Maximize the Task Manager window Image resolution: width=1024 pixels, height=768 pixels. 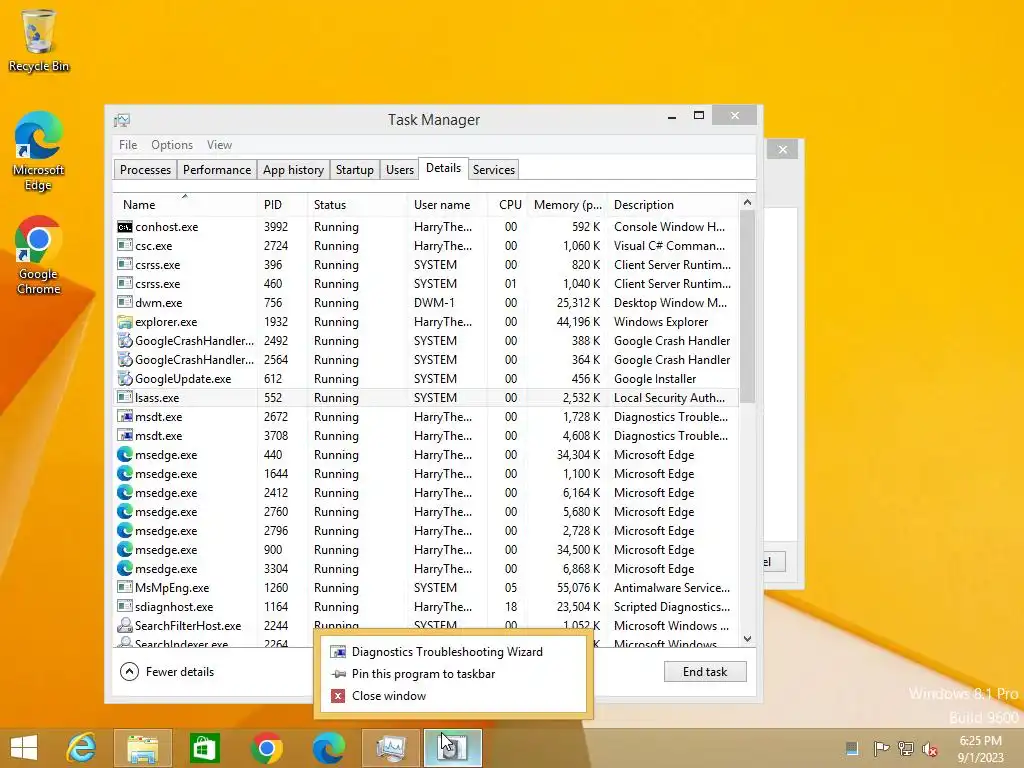(x=698, y=116)
